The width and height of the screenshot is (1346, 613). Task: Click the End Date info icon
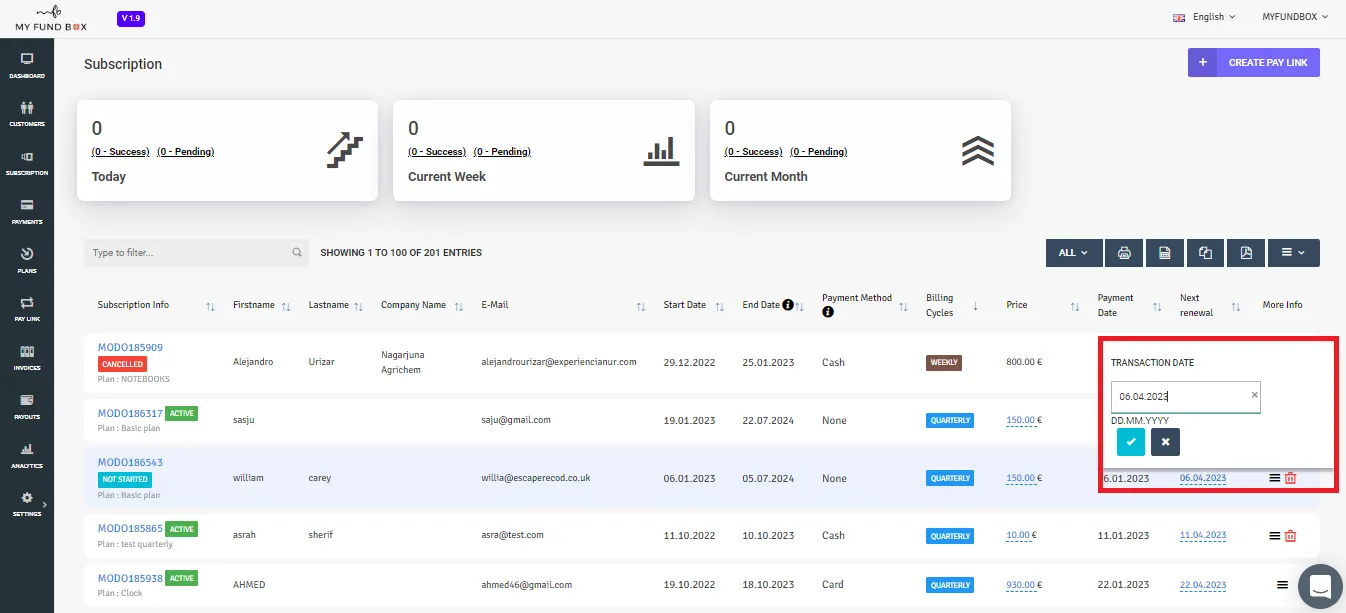788,305
